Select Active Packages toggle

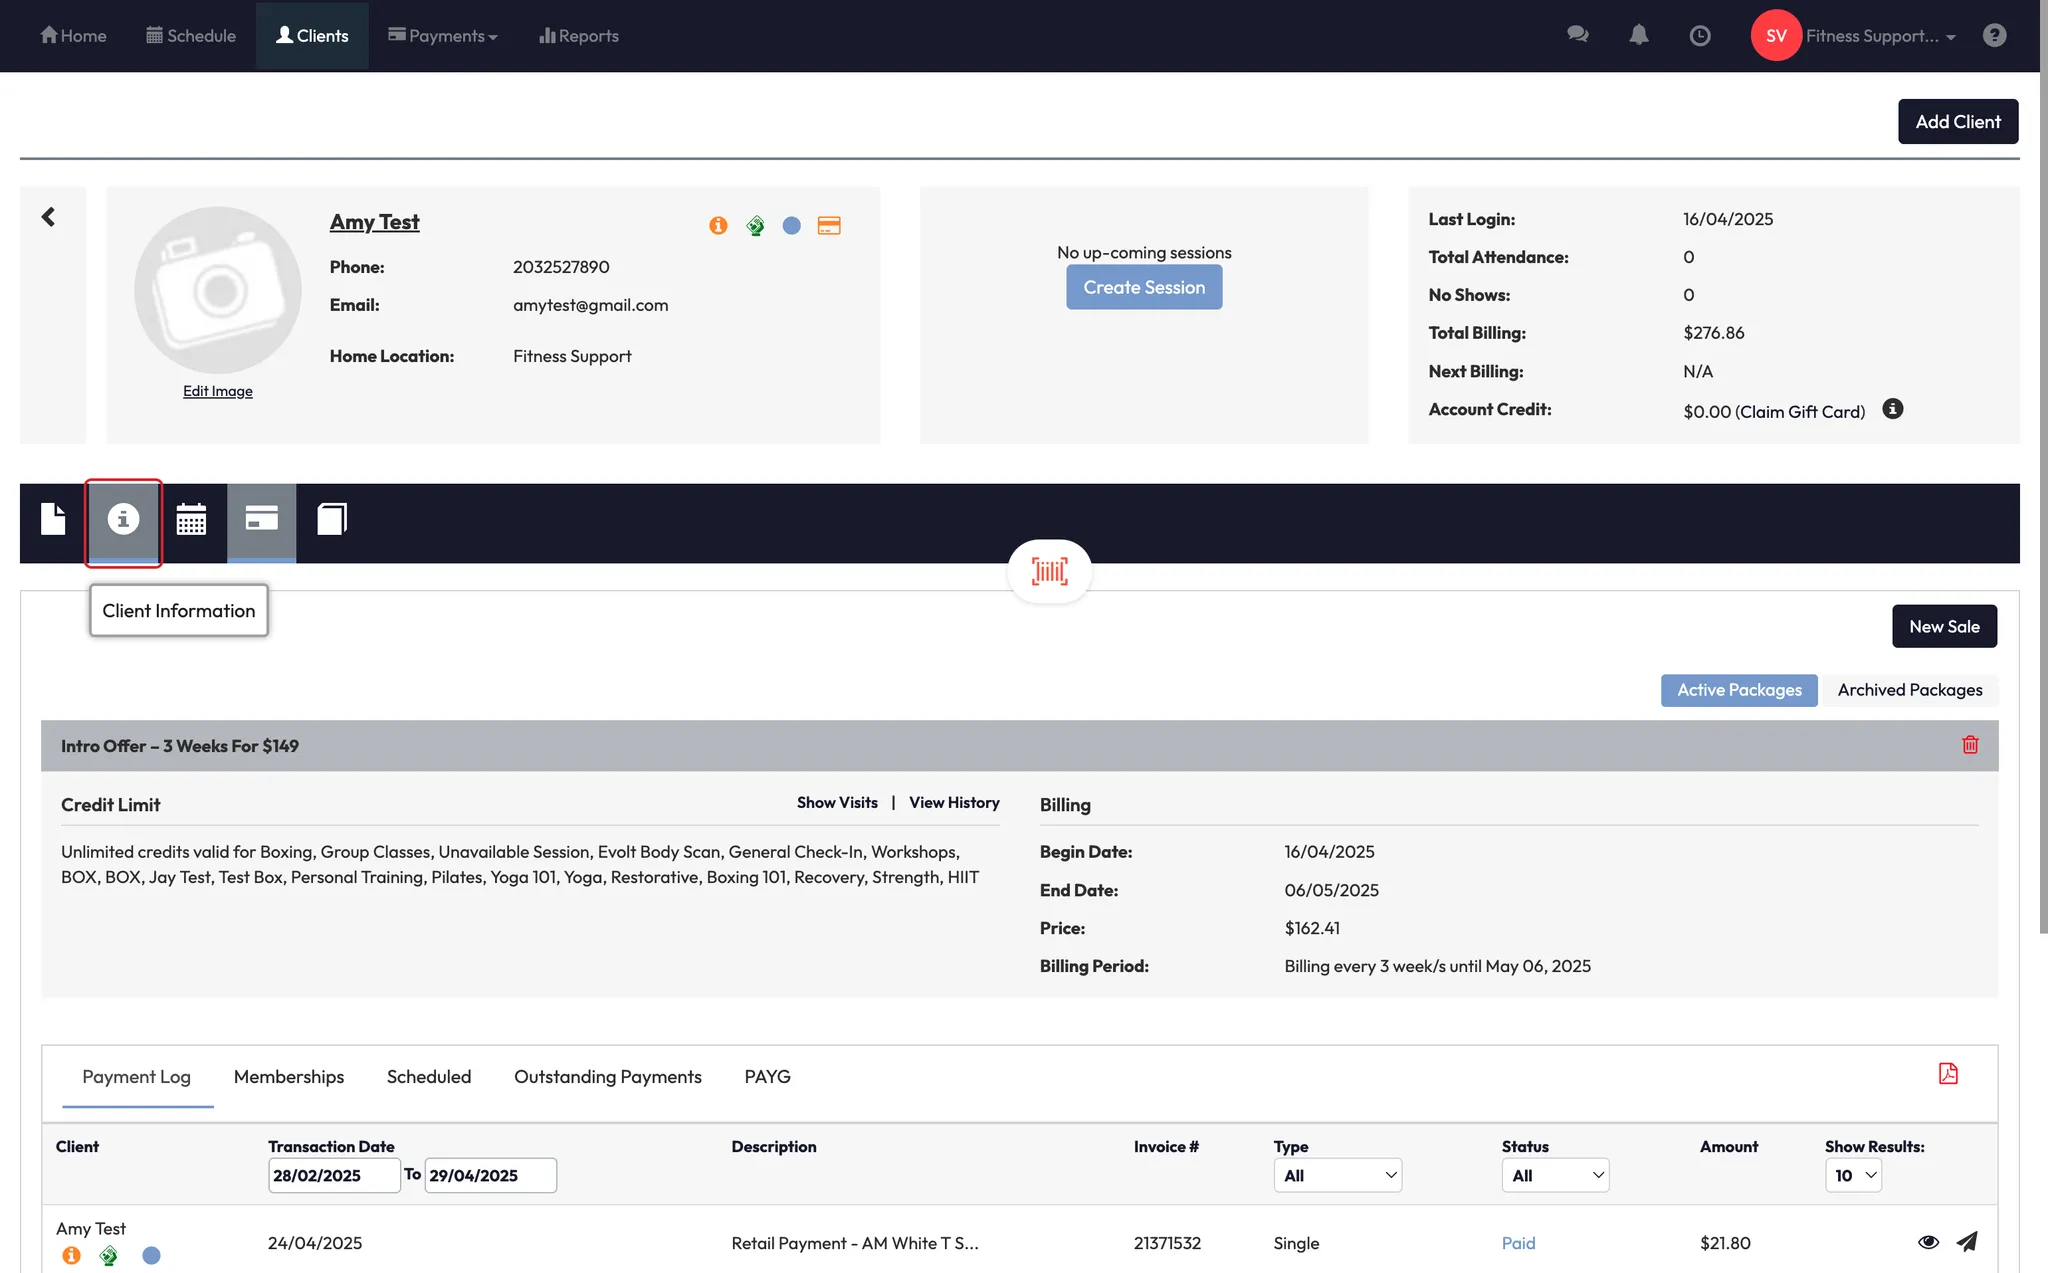(1739, 690)
